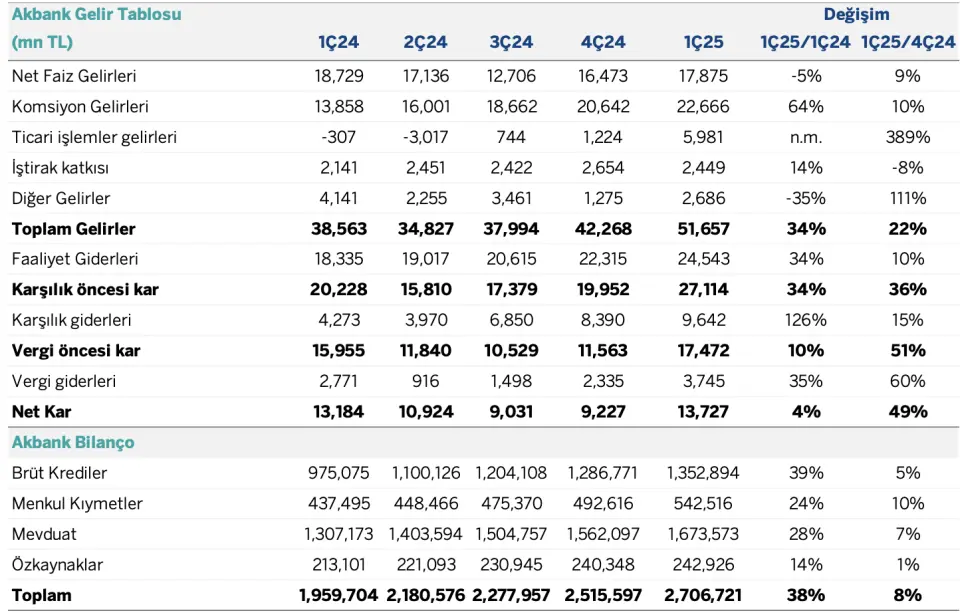Select the 4Ç24 column header
Viewport: 960px width, 613px height.
(603, 42)
